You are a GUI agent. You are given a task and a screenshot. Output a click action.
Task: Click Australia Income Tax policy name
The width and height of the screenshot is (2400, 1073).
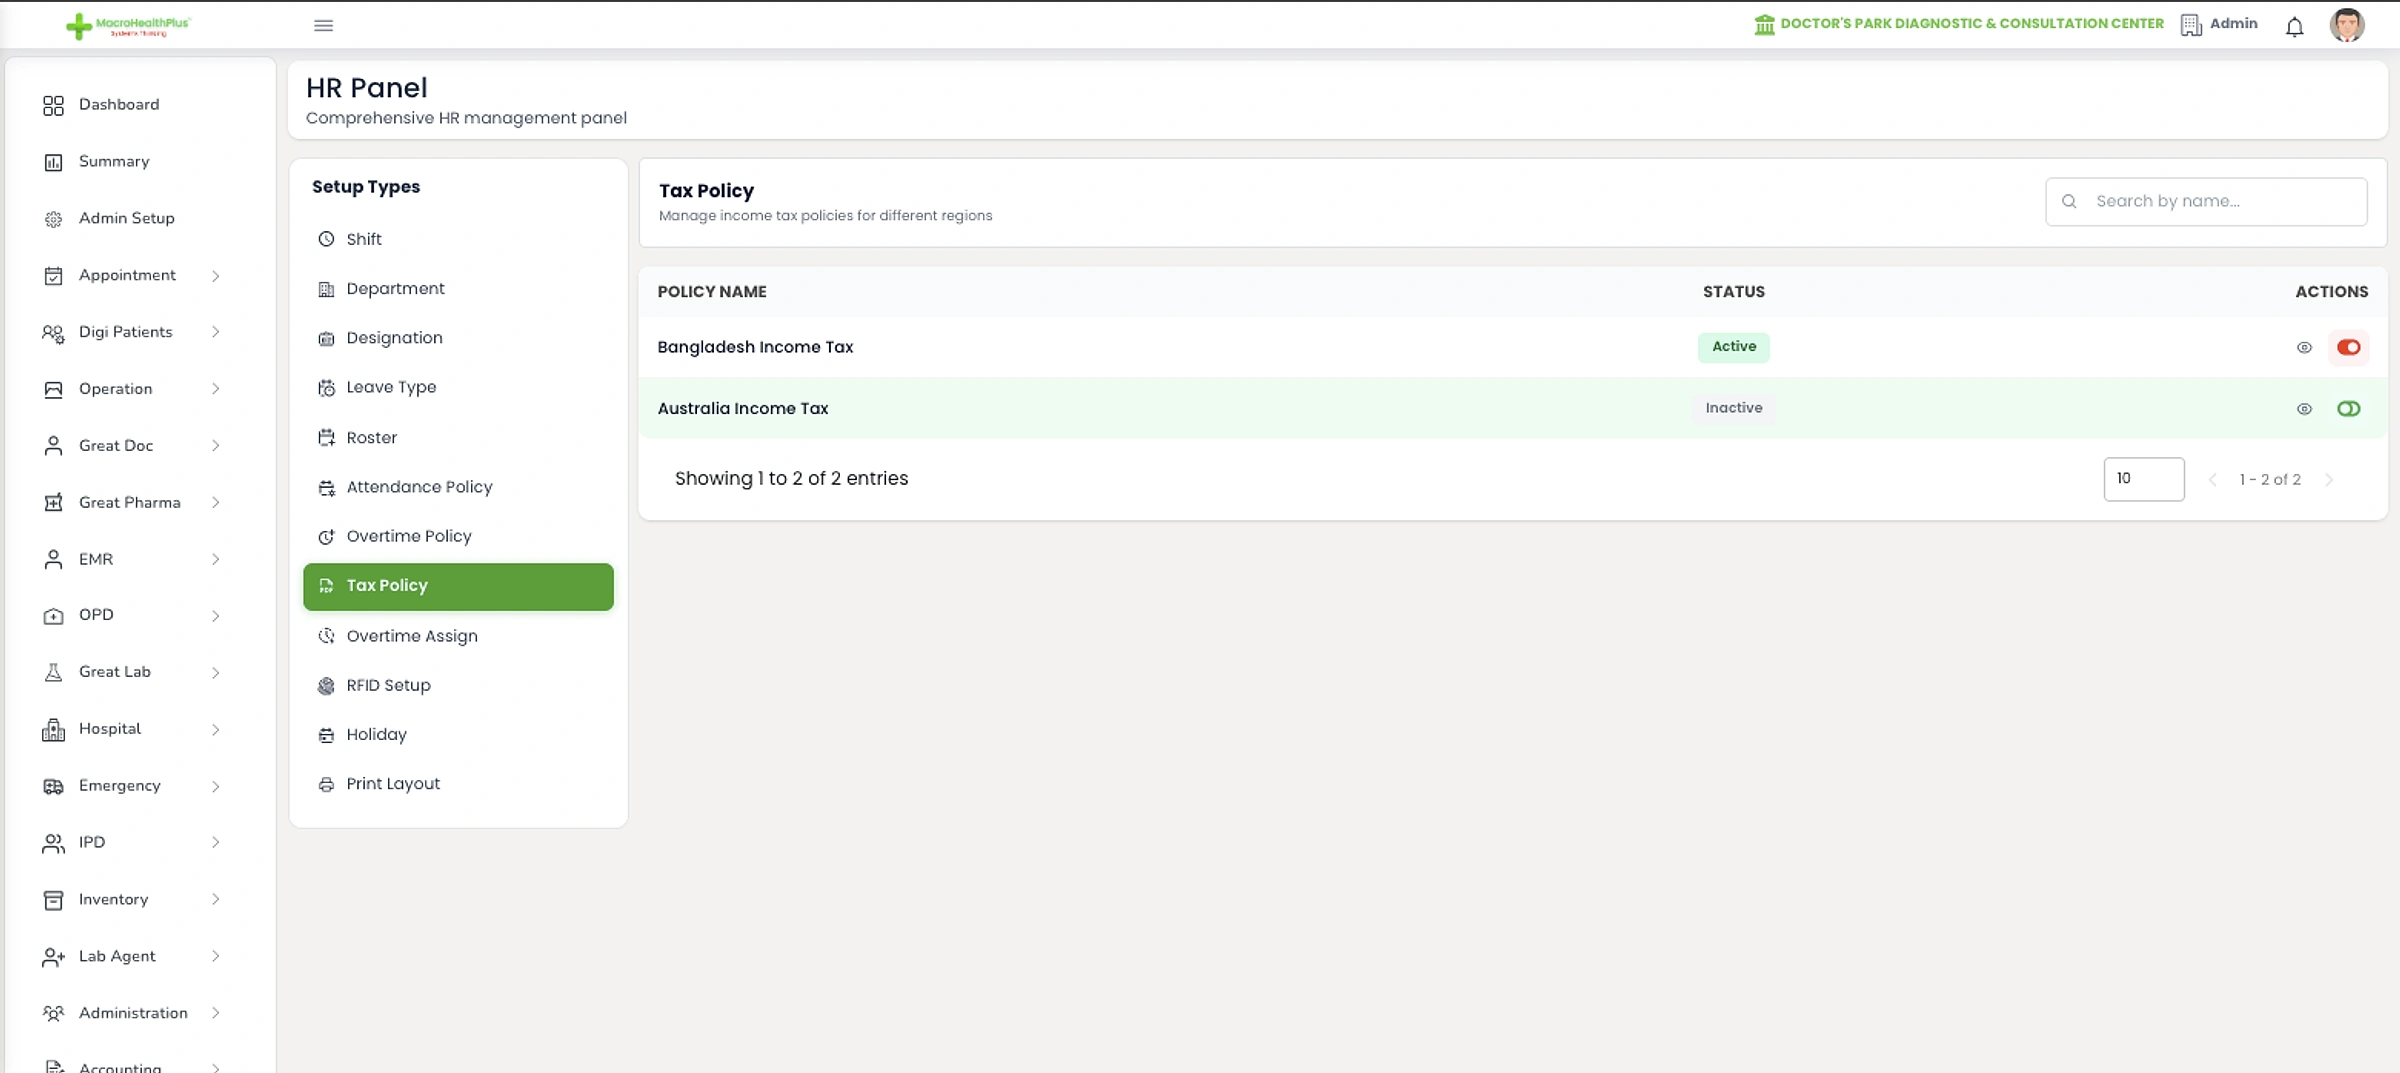coord(742,408)
